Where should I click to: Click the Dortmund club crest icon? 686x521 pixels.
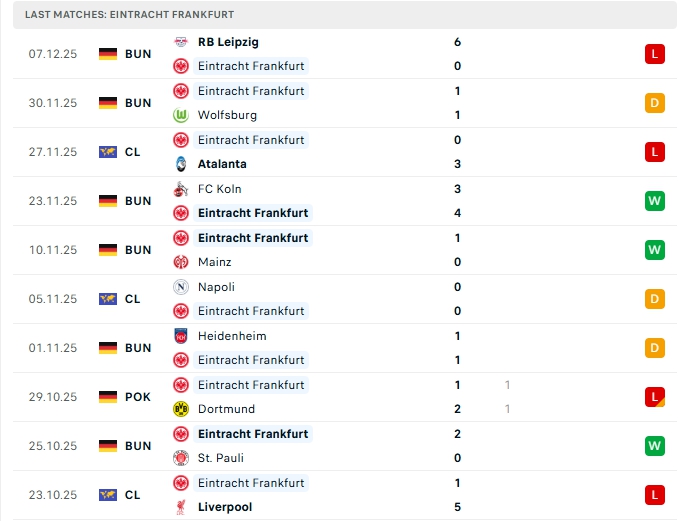pos(181,409)
